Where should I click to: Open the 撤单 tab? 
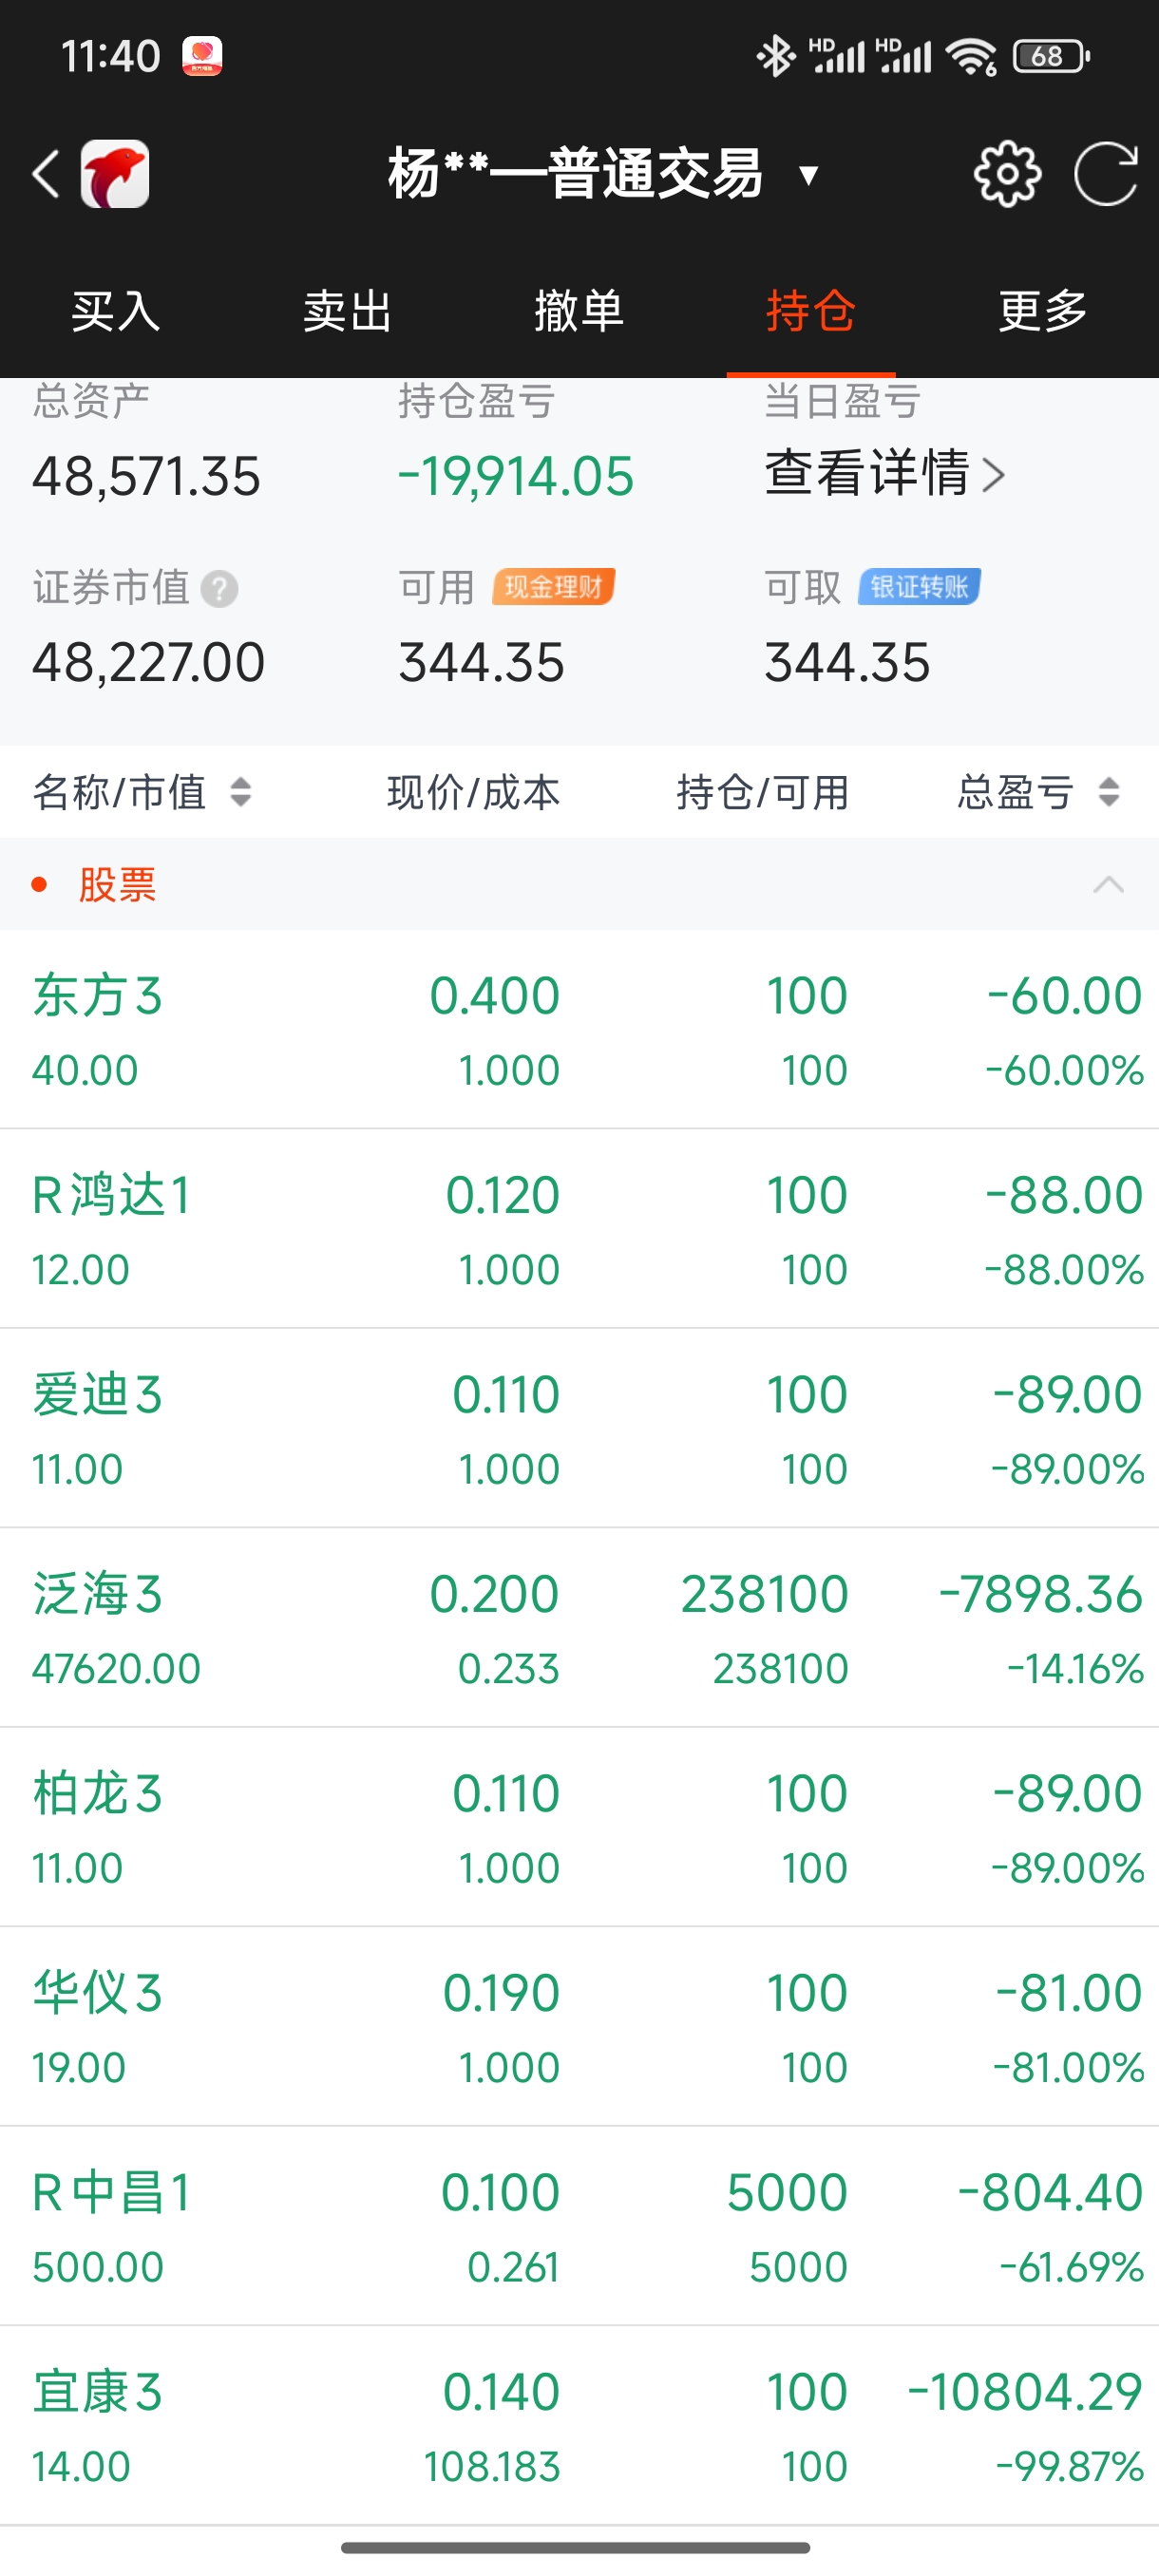click(579, 311)
